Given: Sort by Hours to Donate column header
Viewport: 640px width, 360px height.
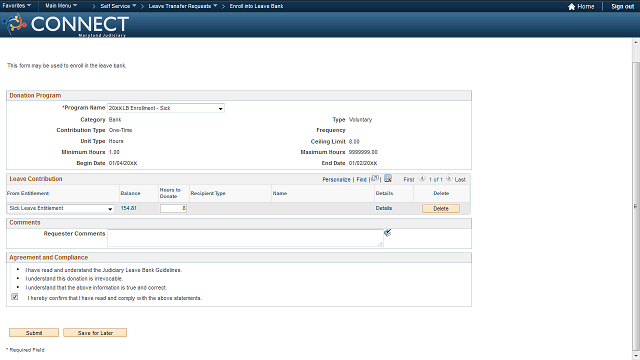Looking at the screenshot, I should [170, 193].
